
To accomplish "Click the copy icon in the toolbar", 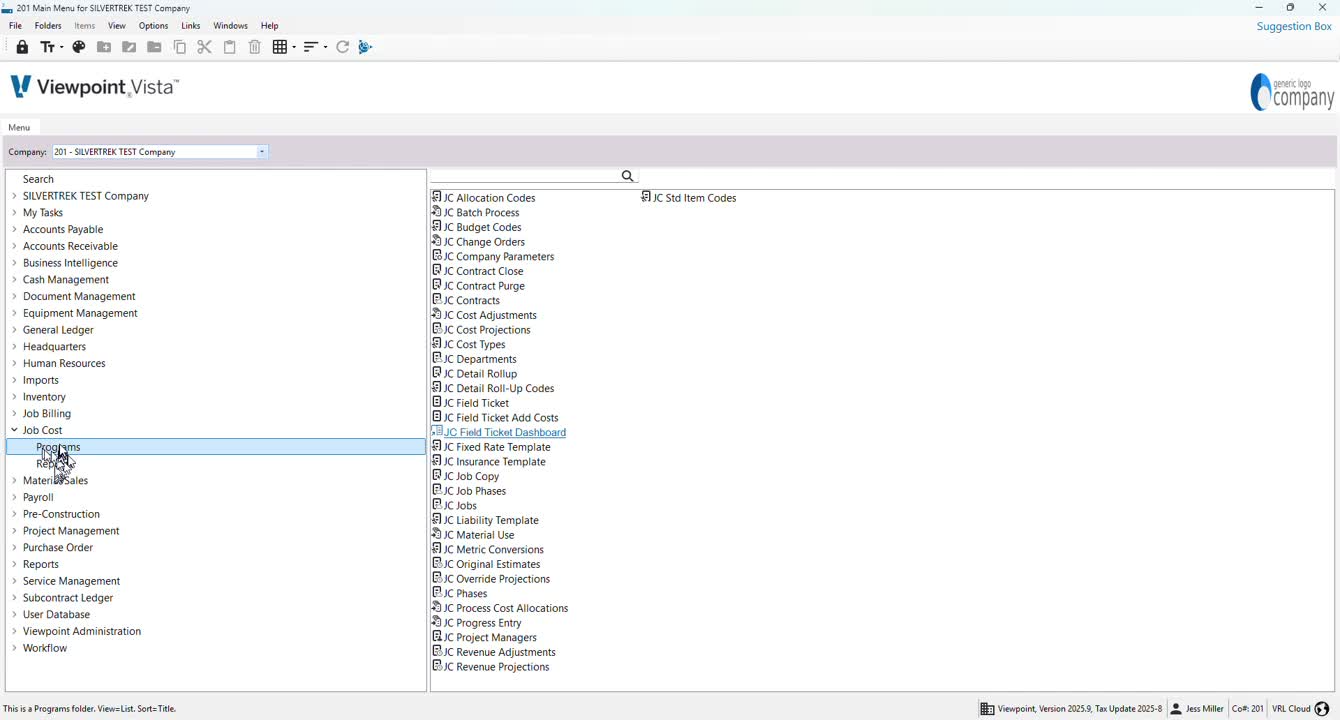I will [x=180, y=47].
